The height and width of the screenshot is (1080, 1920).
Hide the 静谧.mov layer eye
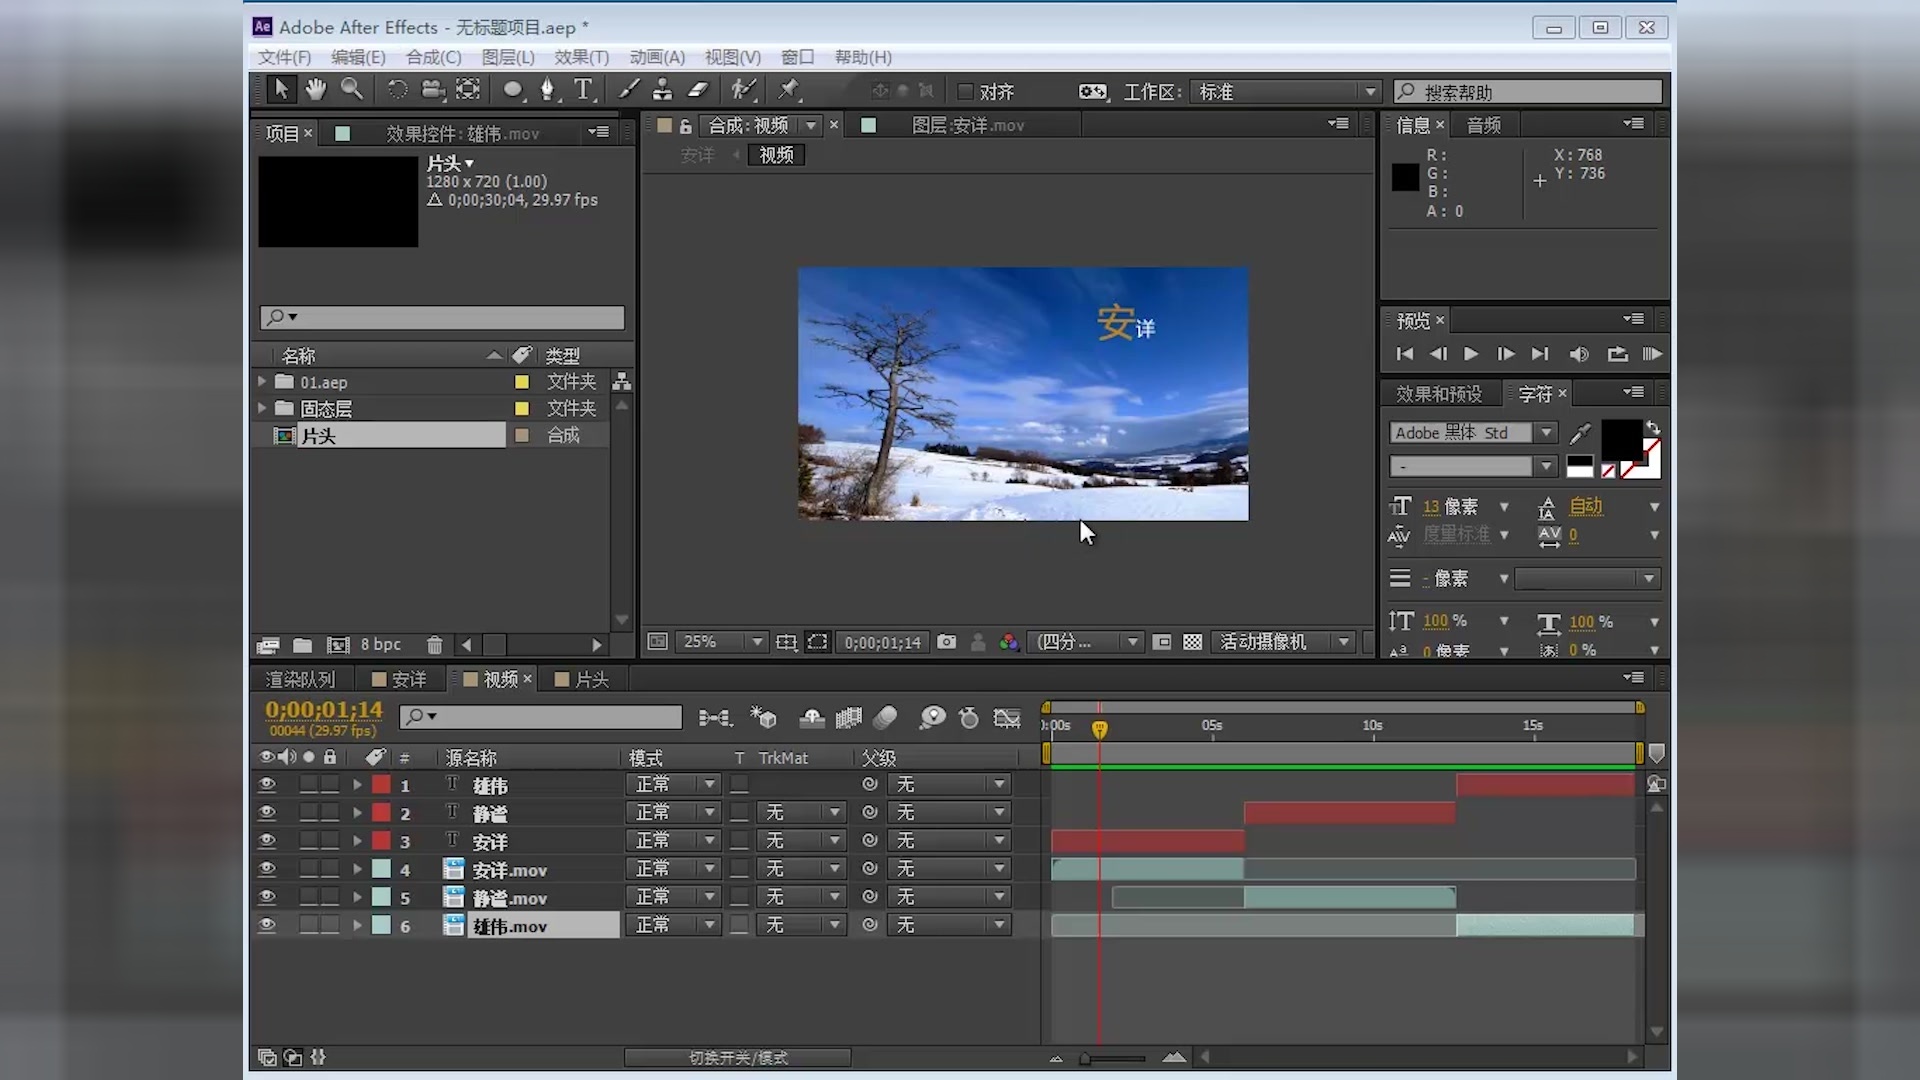click(267, 897)
